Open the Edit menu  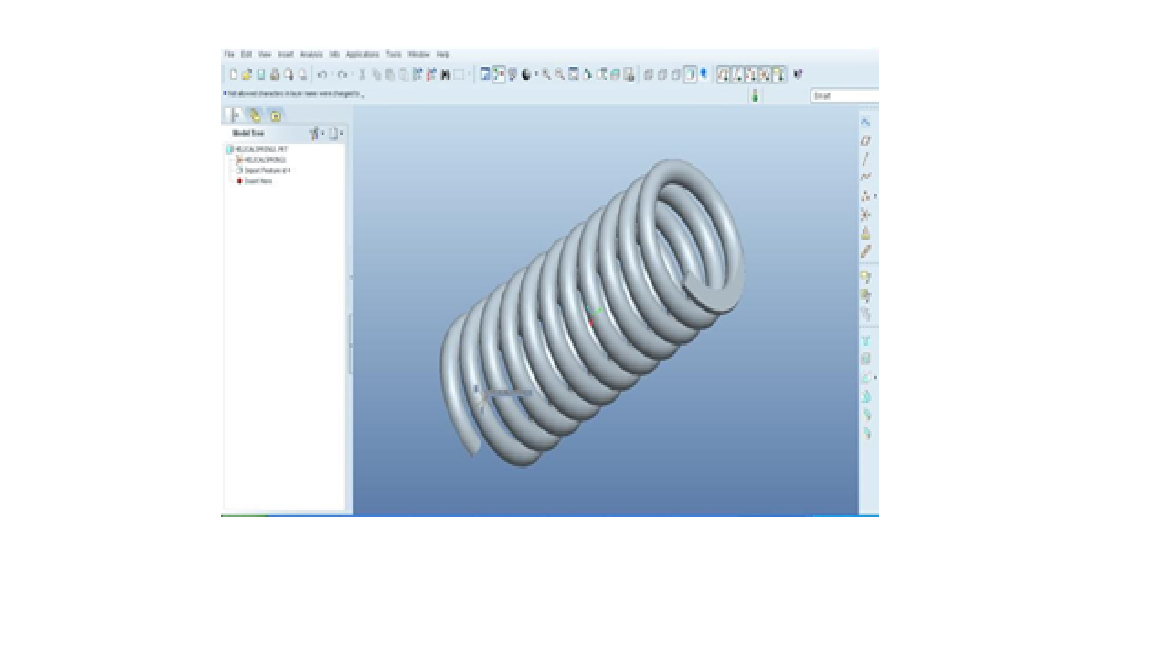pos(246,54)
